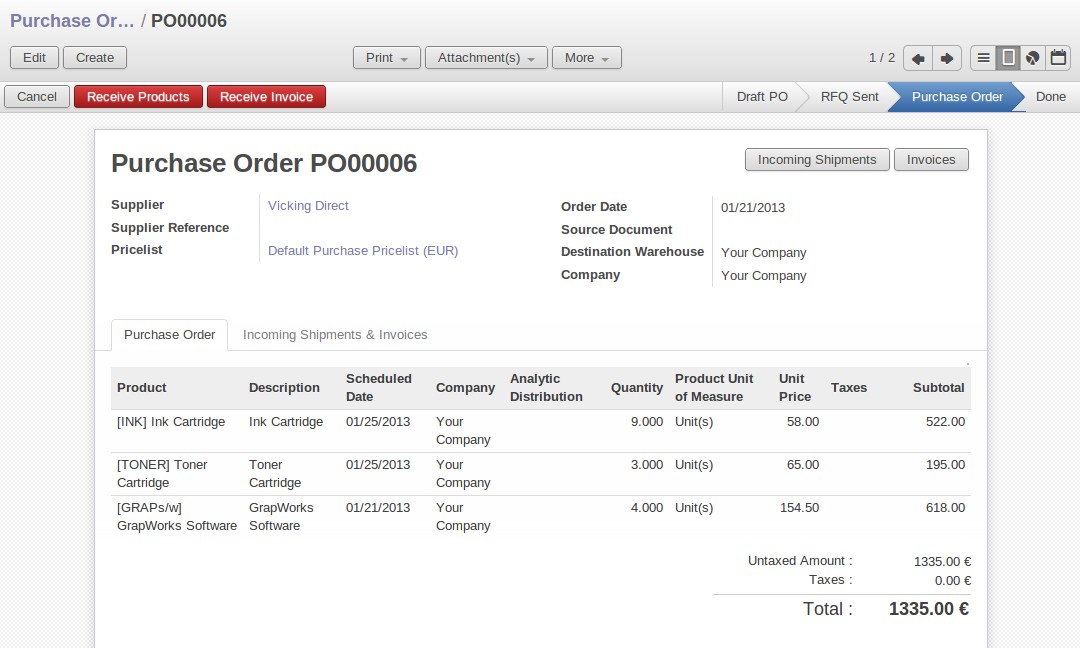The width and height of the screenshot is (1080, 648).
Task: Open the More dropdown
Action: coord(587,58)
